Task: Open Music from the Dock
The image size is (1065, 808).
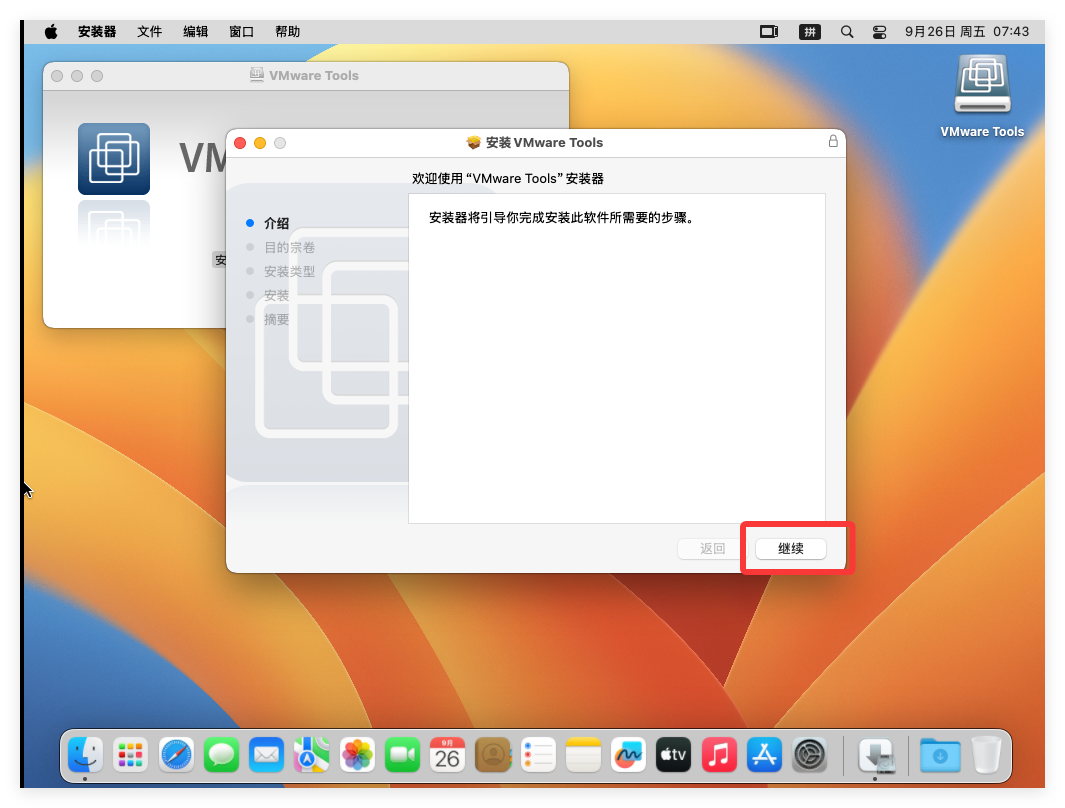Action: pyautogui.click(x=719, y=755)
